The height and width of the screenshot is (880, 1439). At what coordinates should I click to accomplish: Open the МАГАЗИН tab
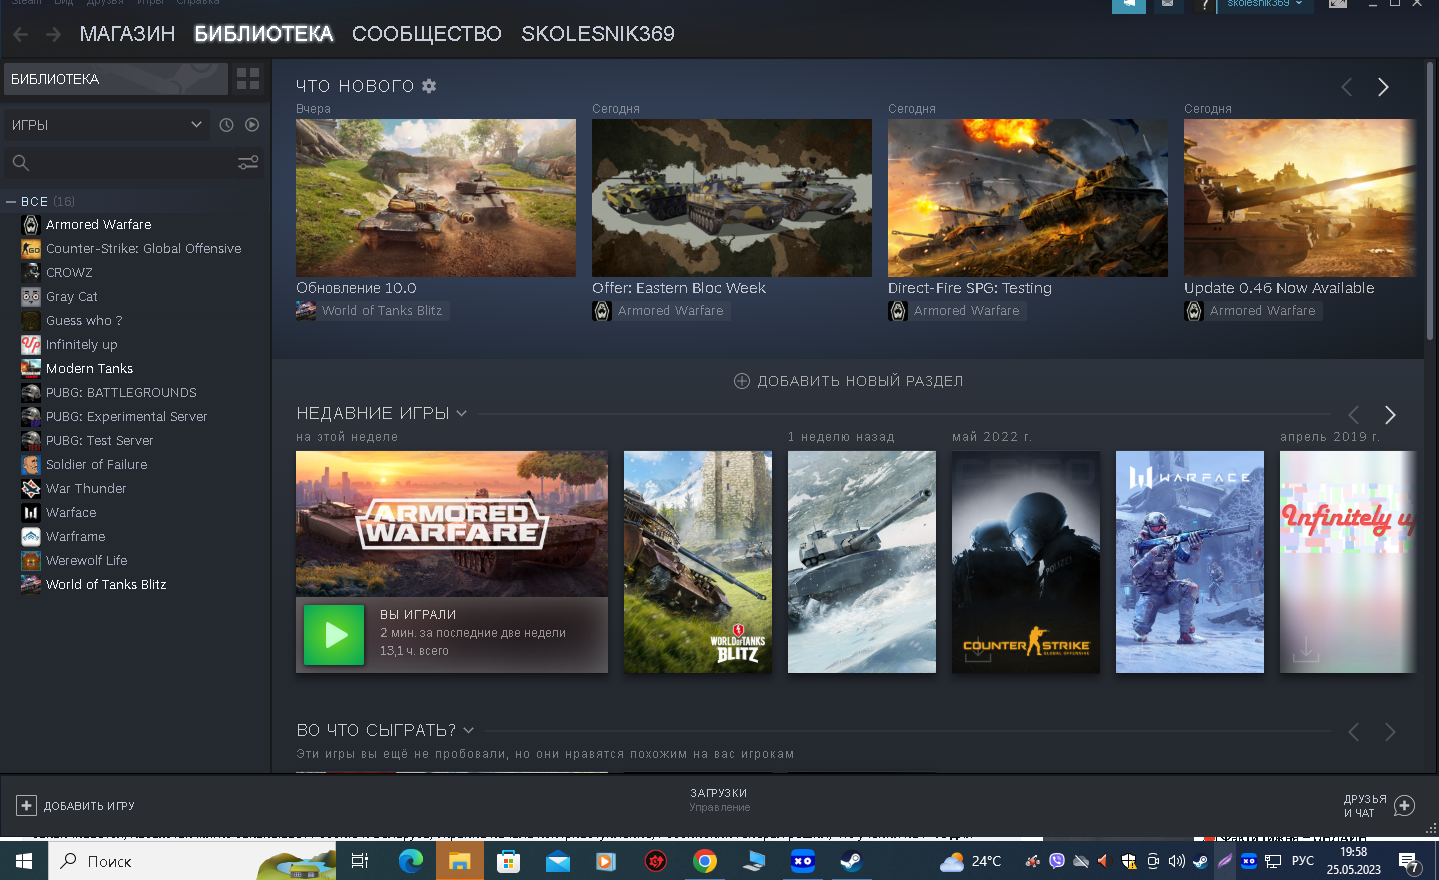(x=127, y=34)
